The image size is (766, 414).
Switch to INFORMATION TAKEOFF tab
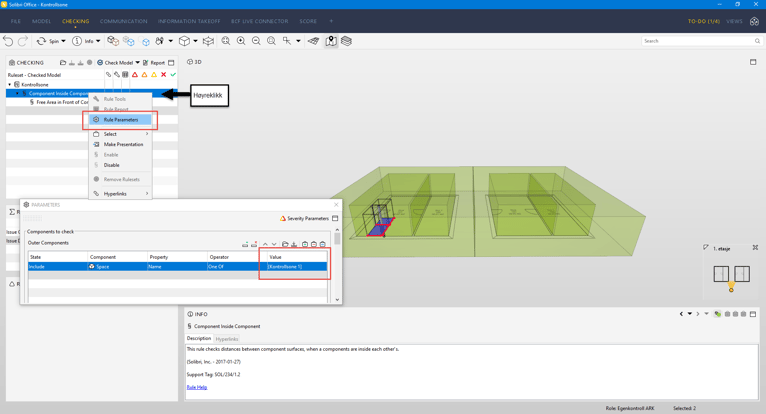tap(189, 22)
